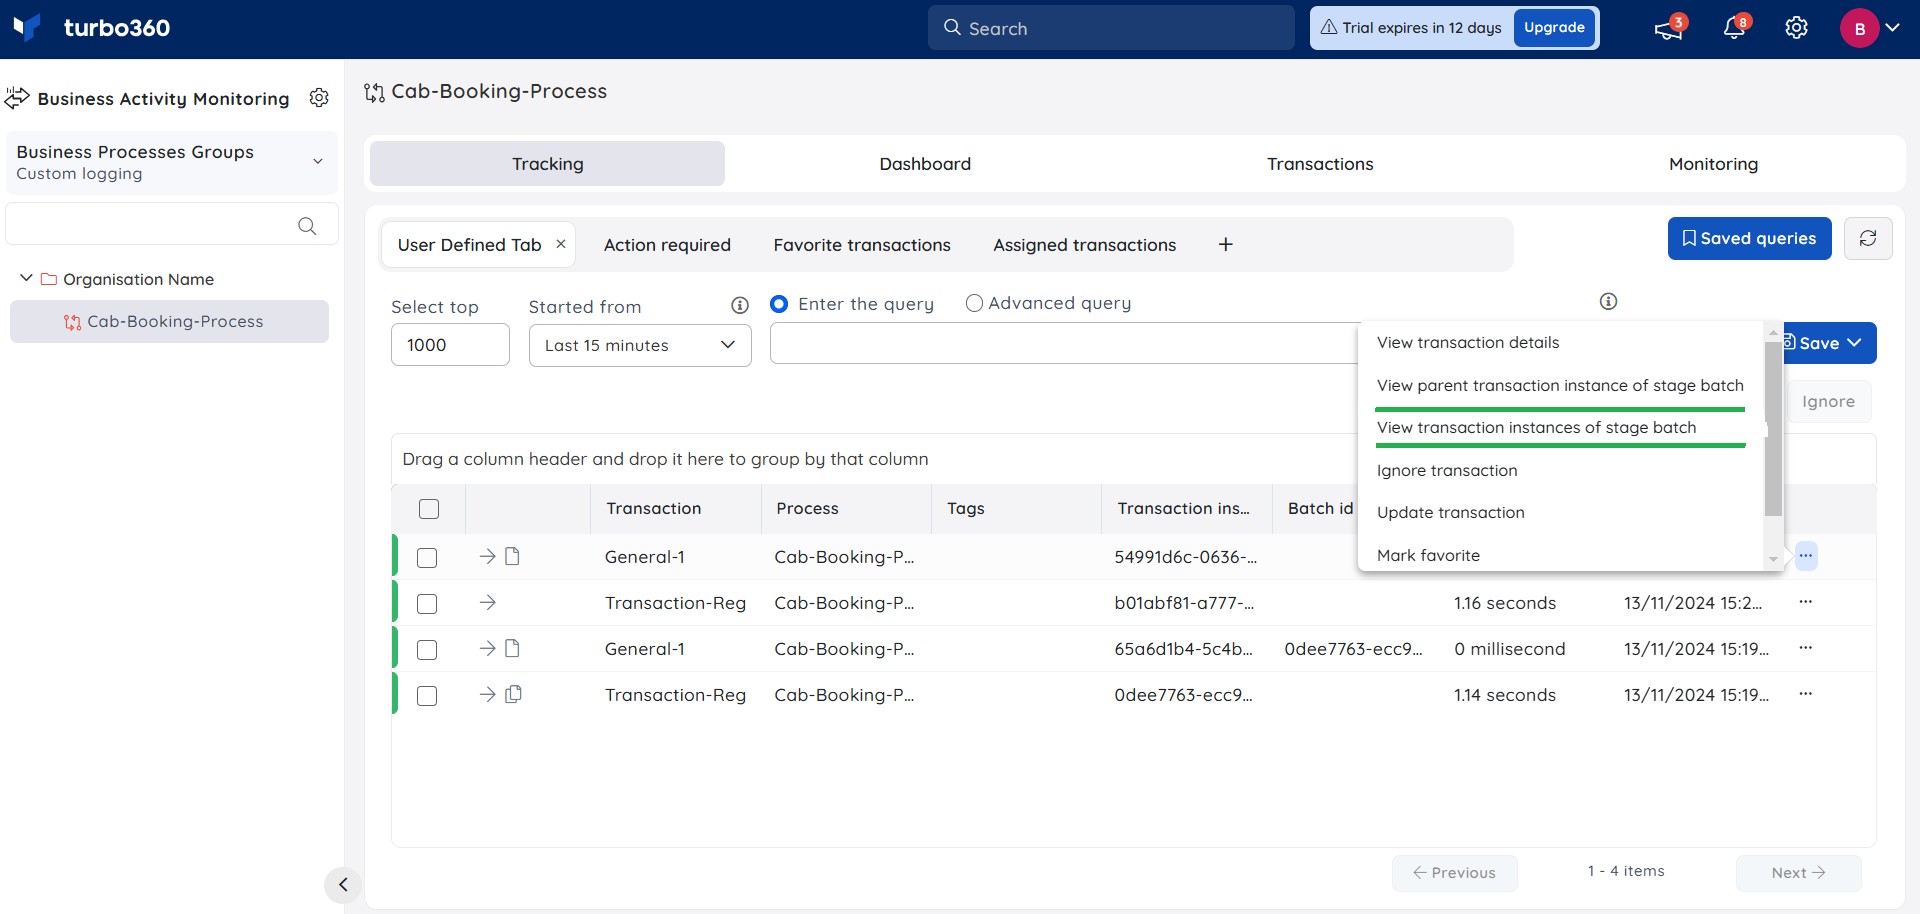This screenshot has width=1920, height=914.
Task: Click the top Search box
Action: point(1111,28)
